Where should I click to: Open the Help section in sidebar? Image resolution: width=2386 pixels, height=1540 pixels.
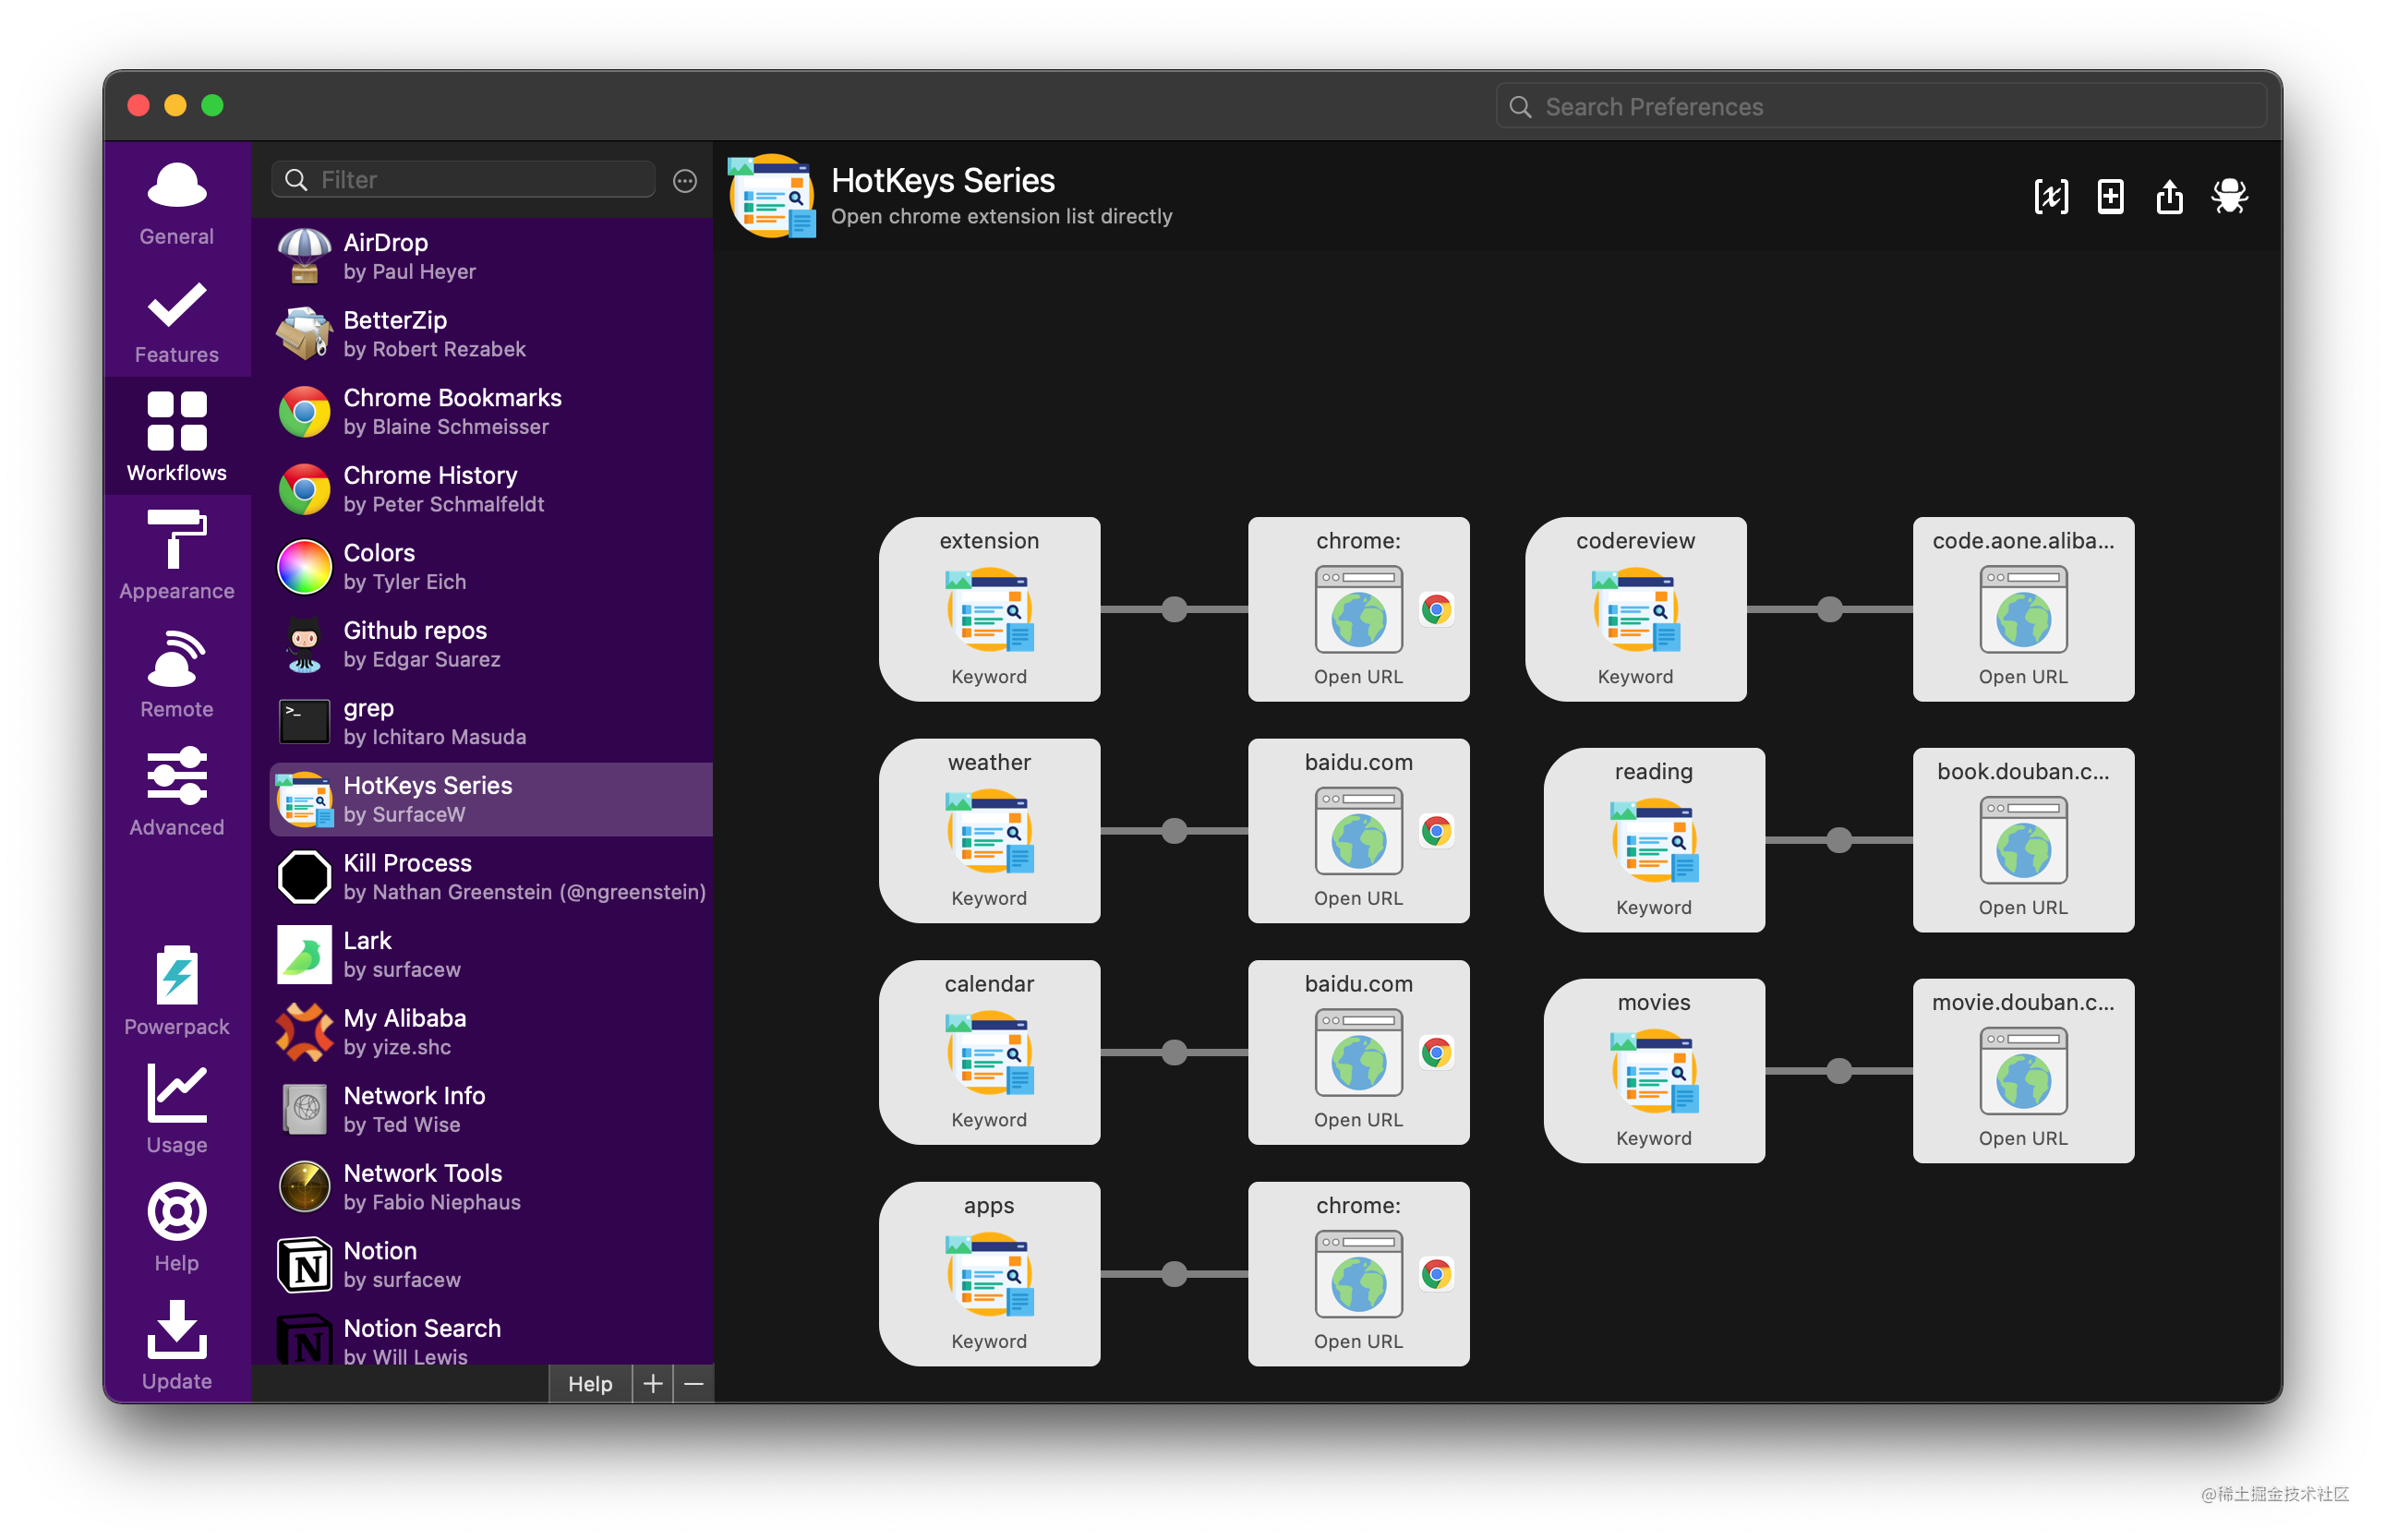tap(176, 1226)
